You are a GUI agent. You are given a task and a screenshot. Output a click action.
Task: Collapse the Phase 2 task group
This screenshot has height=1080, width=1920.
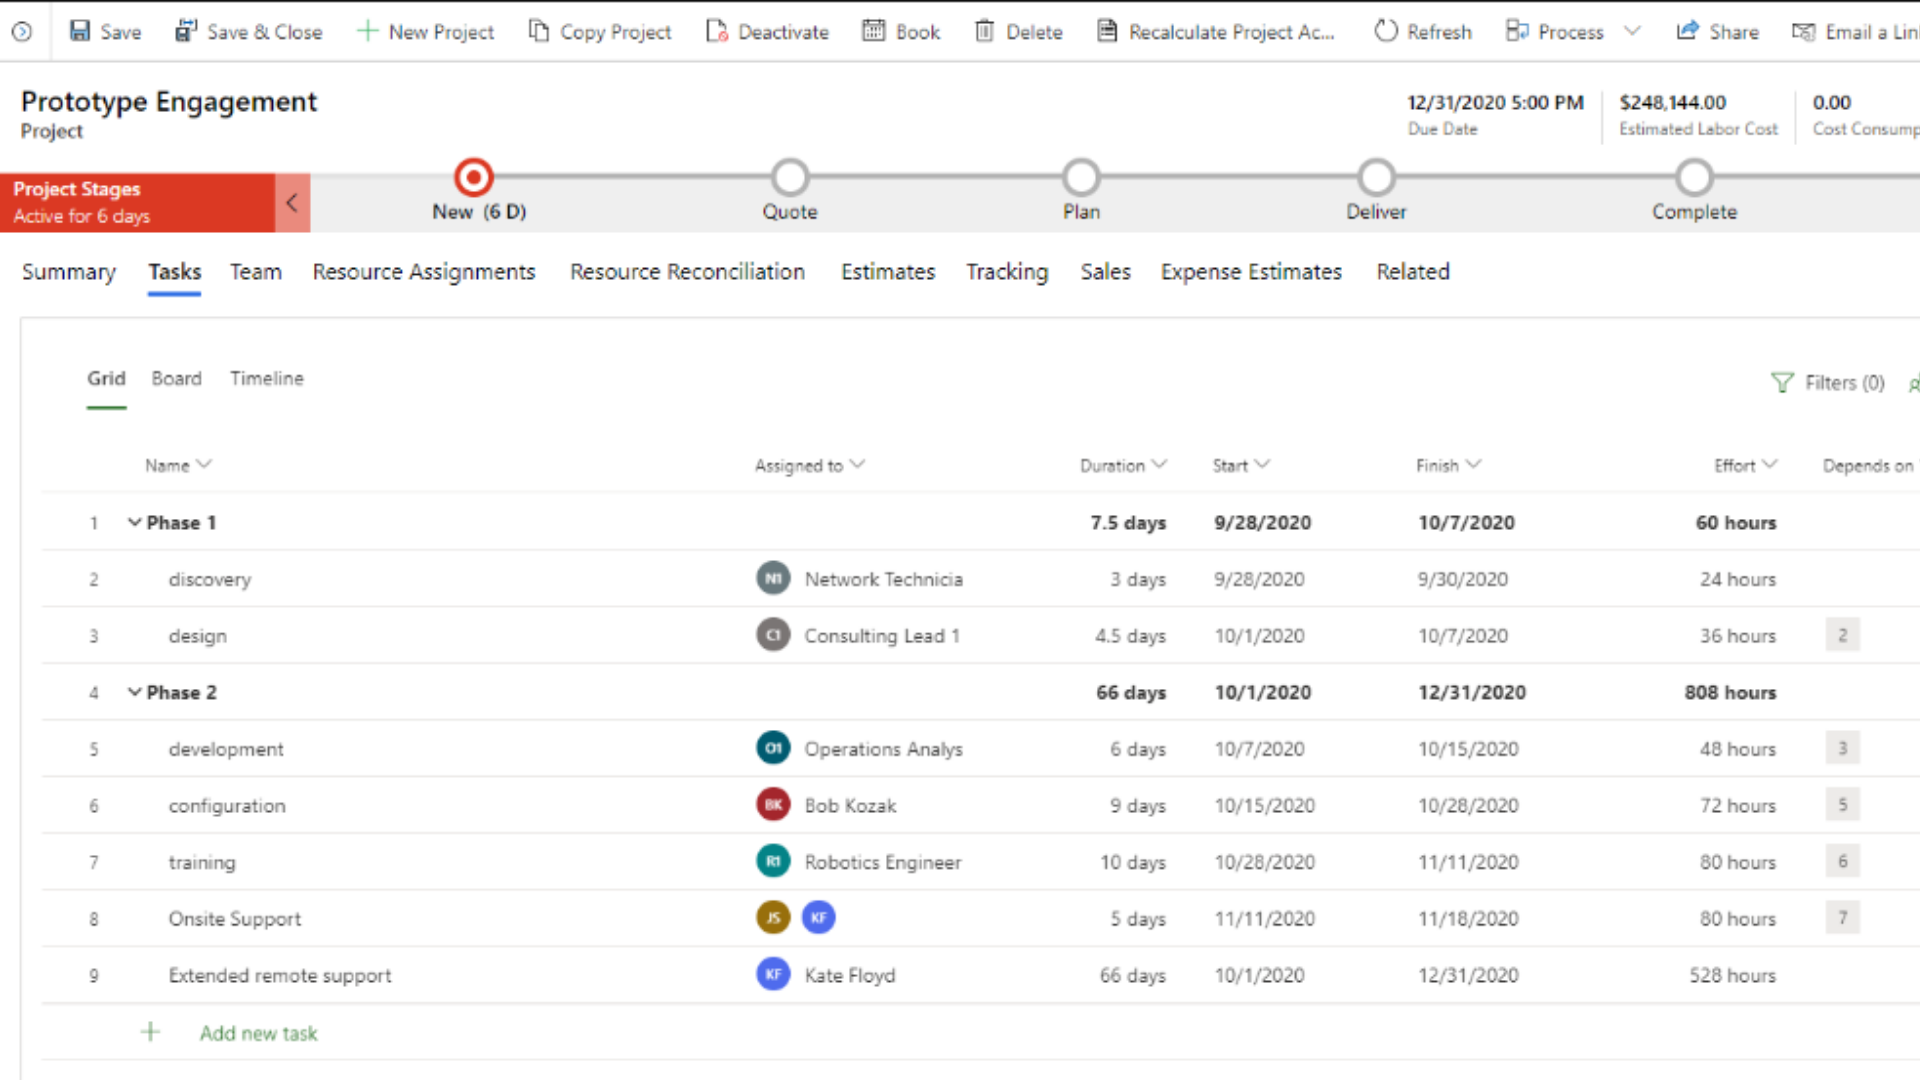point(134,692)
